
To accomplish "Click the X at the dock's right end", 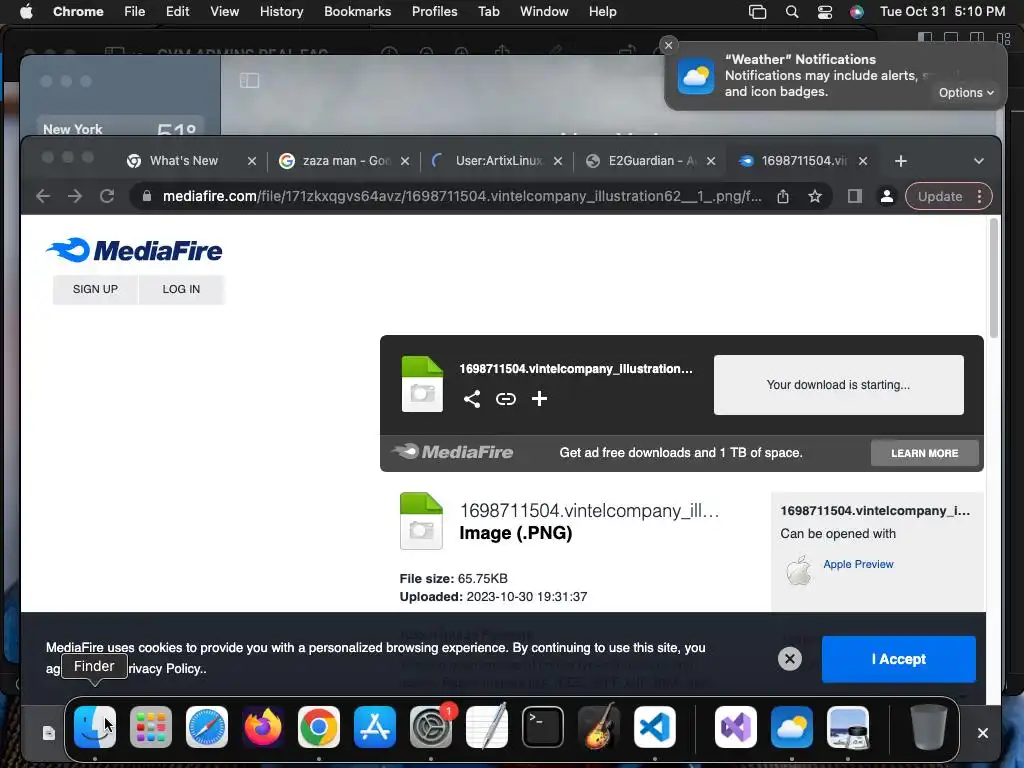I will tap(982, 733).
